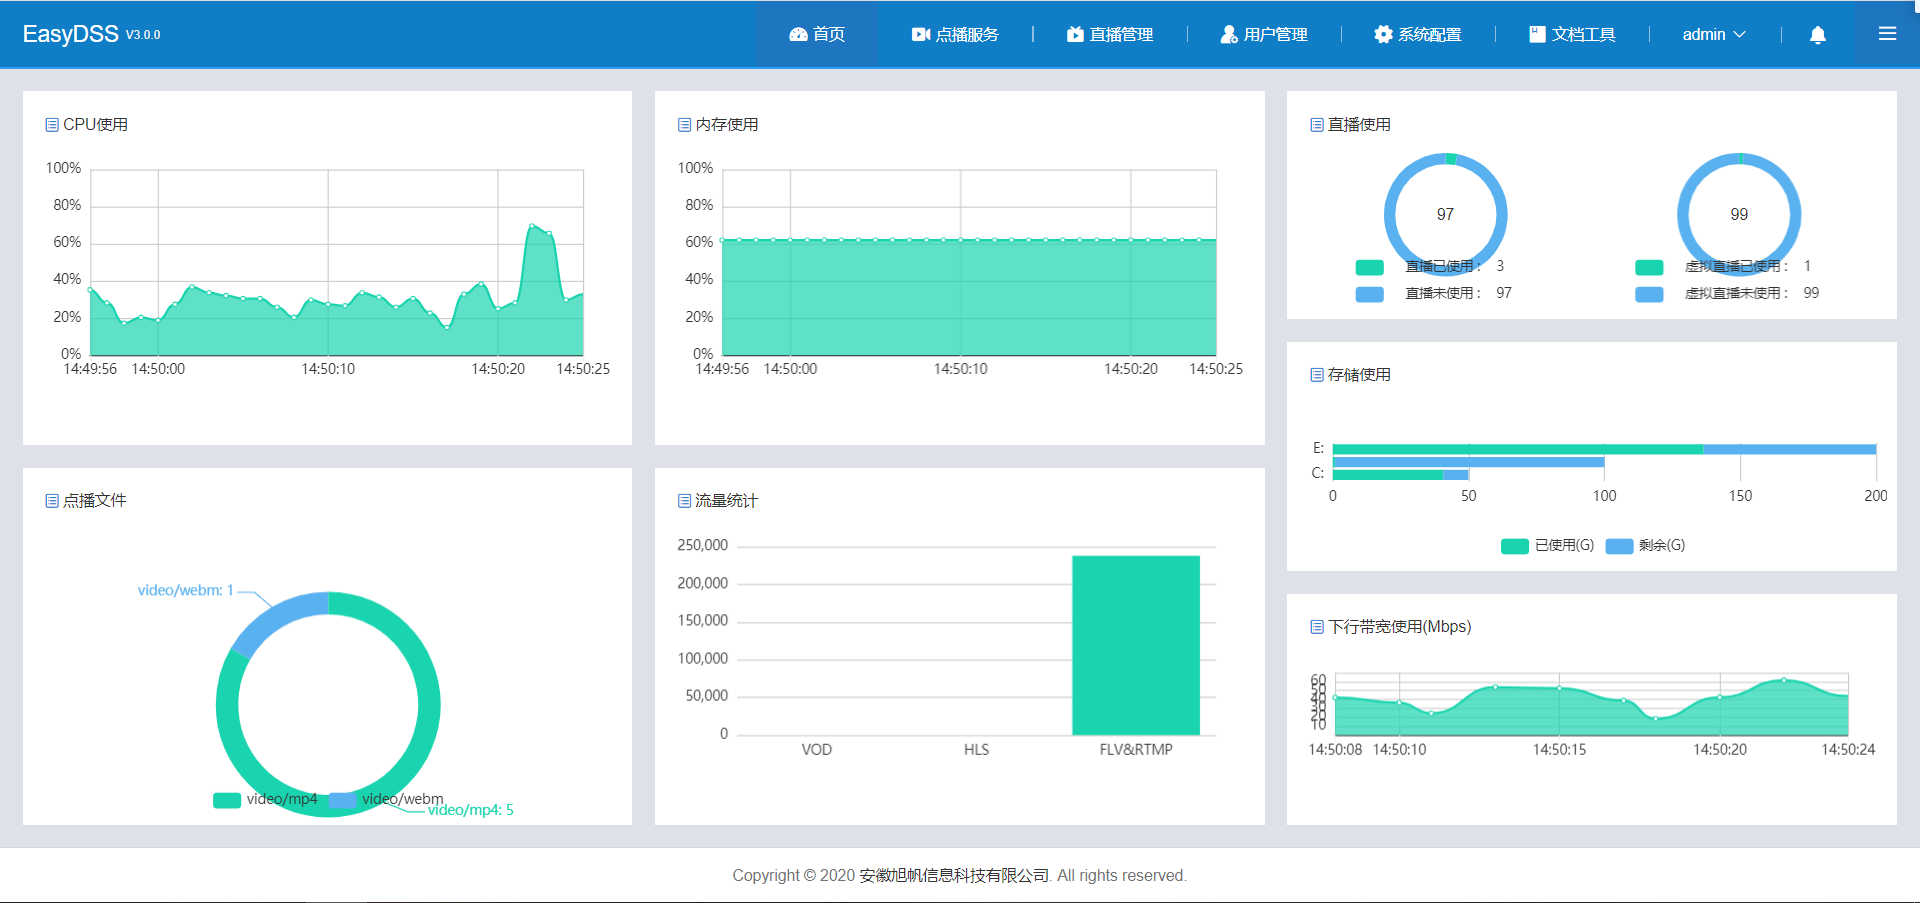The height and width of the screenshot is (903, 1920).
Task: Click the video/webm: 1 chart label
Action: coord(184,590)
